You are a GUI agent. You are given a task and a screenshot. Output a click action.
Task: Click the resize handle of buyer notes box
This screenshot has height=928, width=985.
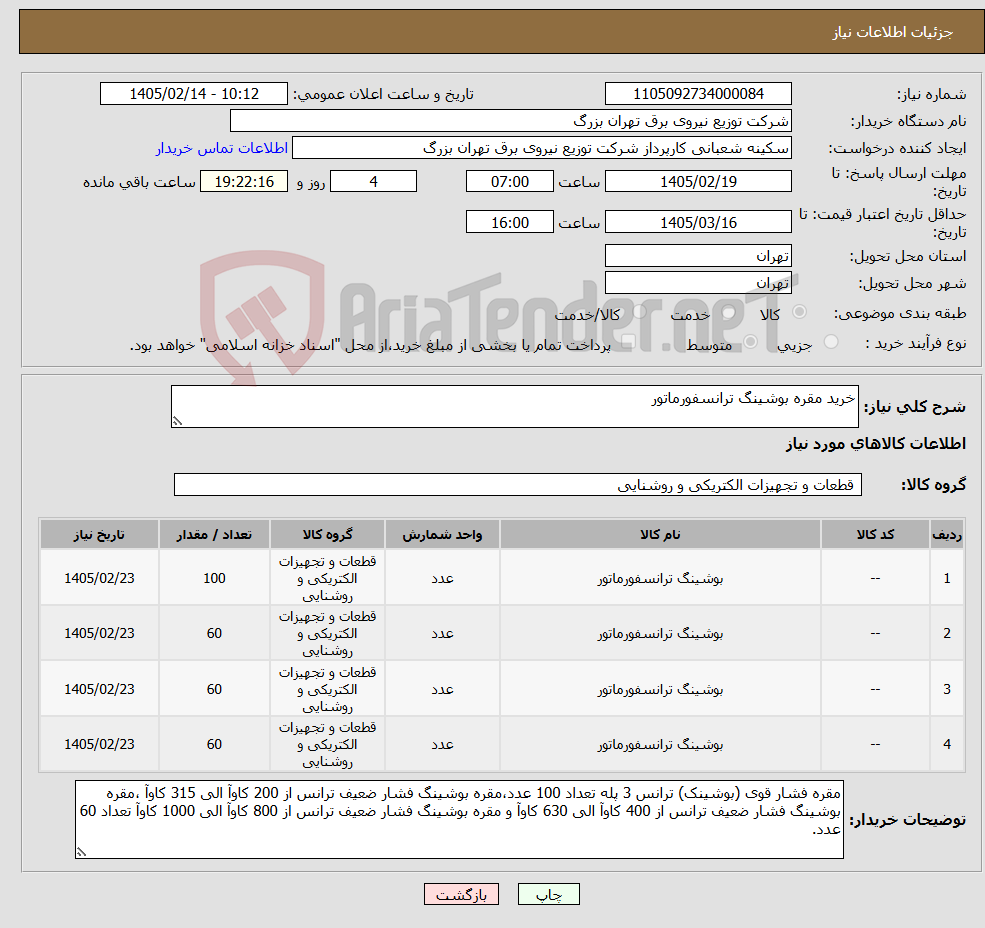[81, 852]
